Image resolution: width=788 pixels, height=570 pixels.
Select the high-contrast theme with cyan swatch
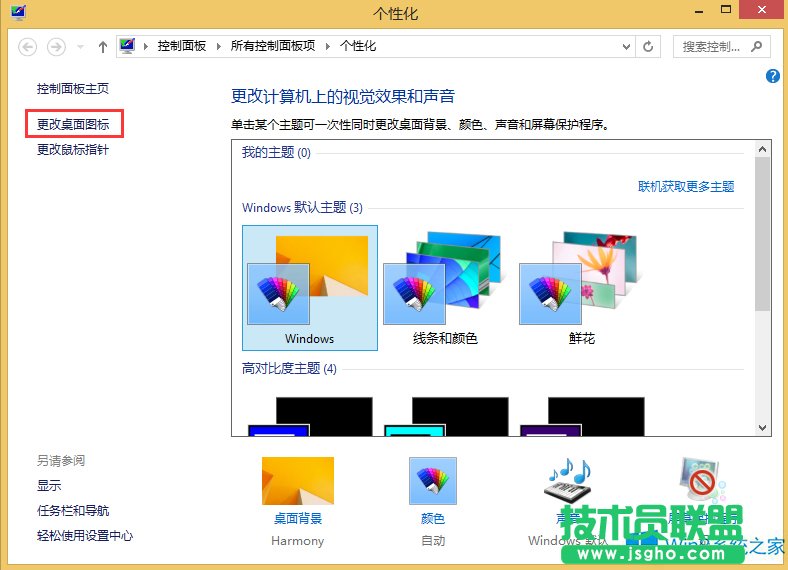click(x=446, y=416)
